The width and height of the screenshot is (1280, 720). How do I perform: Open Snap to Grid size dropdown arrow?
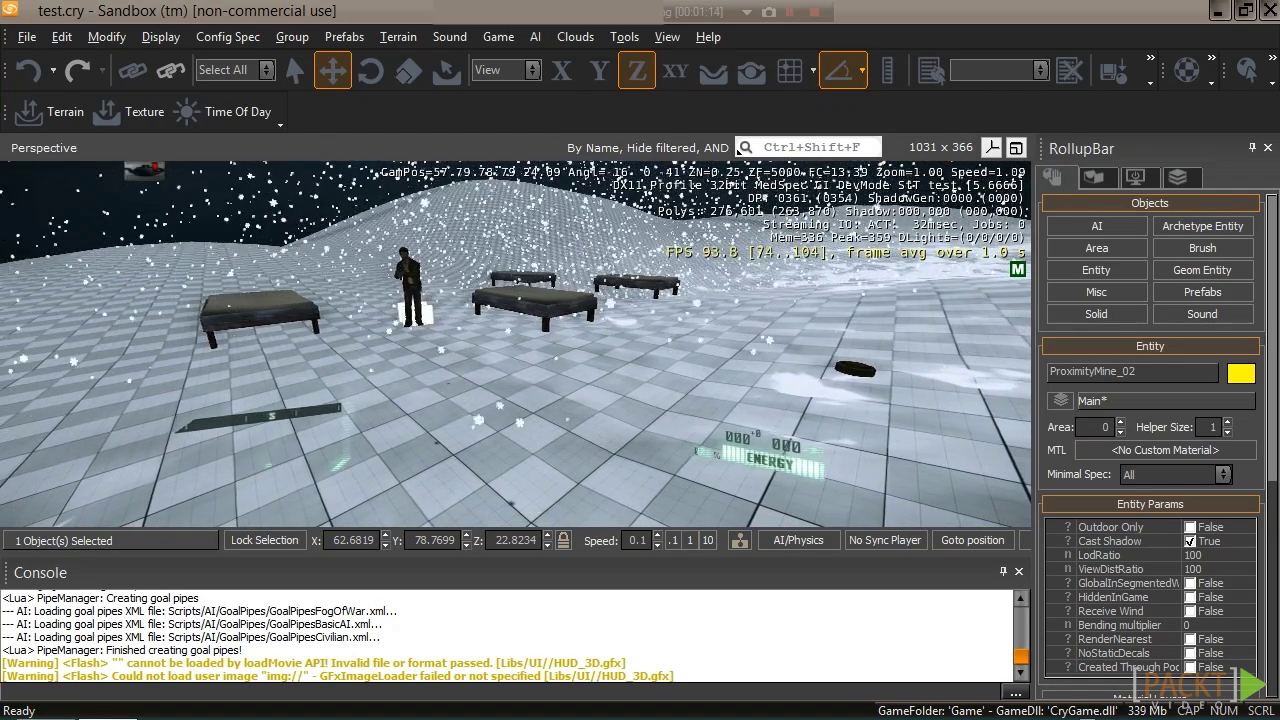[813, 71]
